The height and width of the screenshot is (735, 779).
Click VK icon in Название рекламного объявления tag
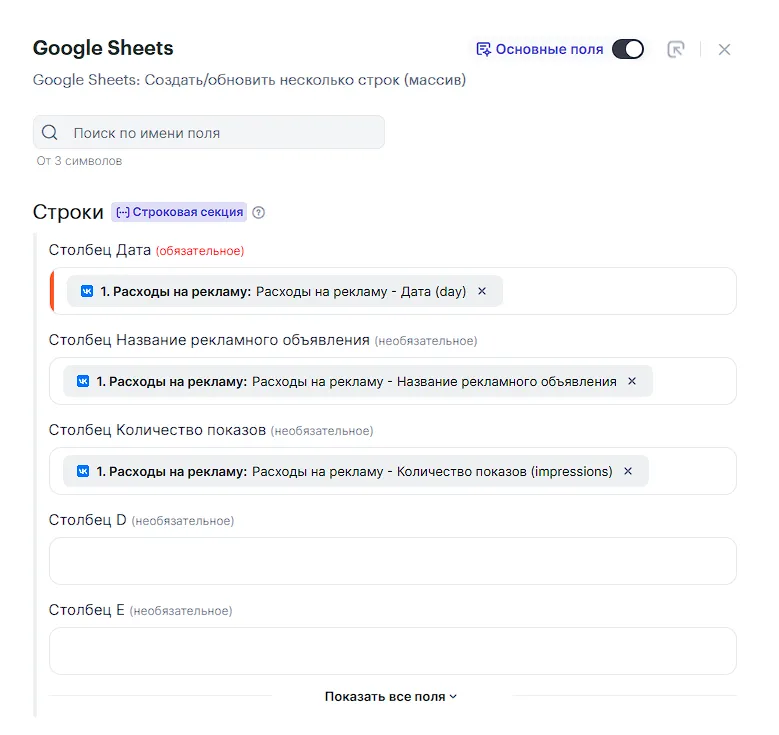click(83, 381)
